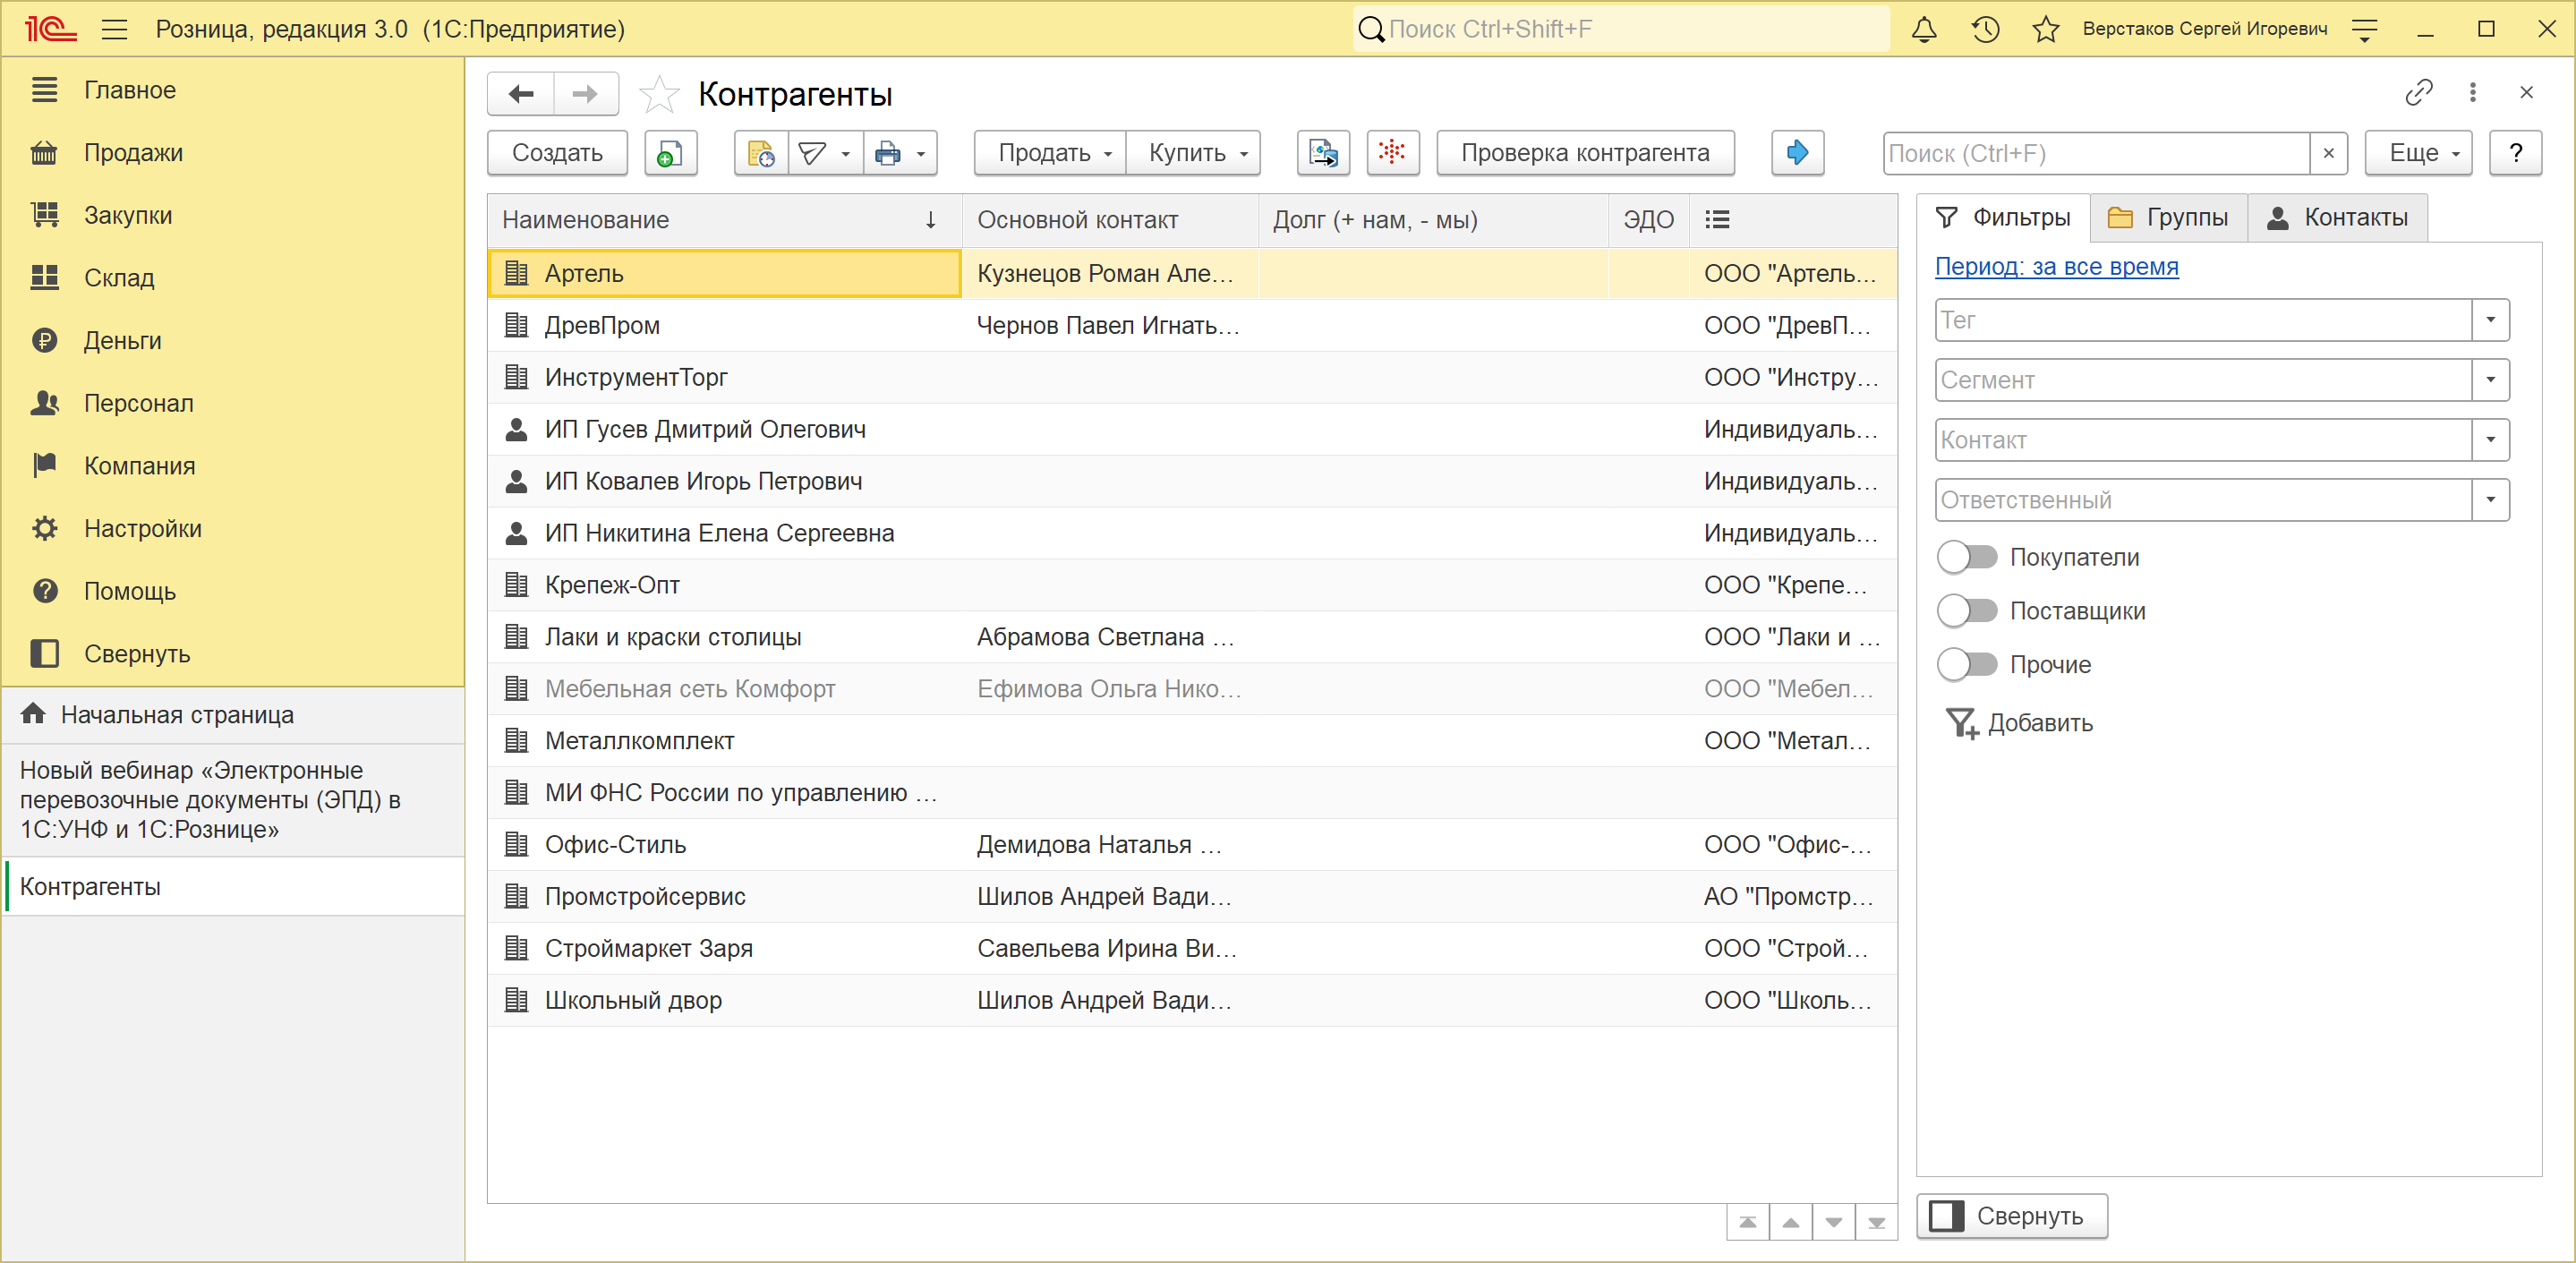2576x1263 pixels.
Task: Open the webinar tab about ЭПД
Action: [x=234, y=800]
